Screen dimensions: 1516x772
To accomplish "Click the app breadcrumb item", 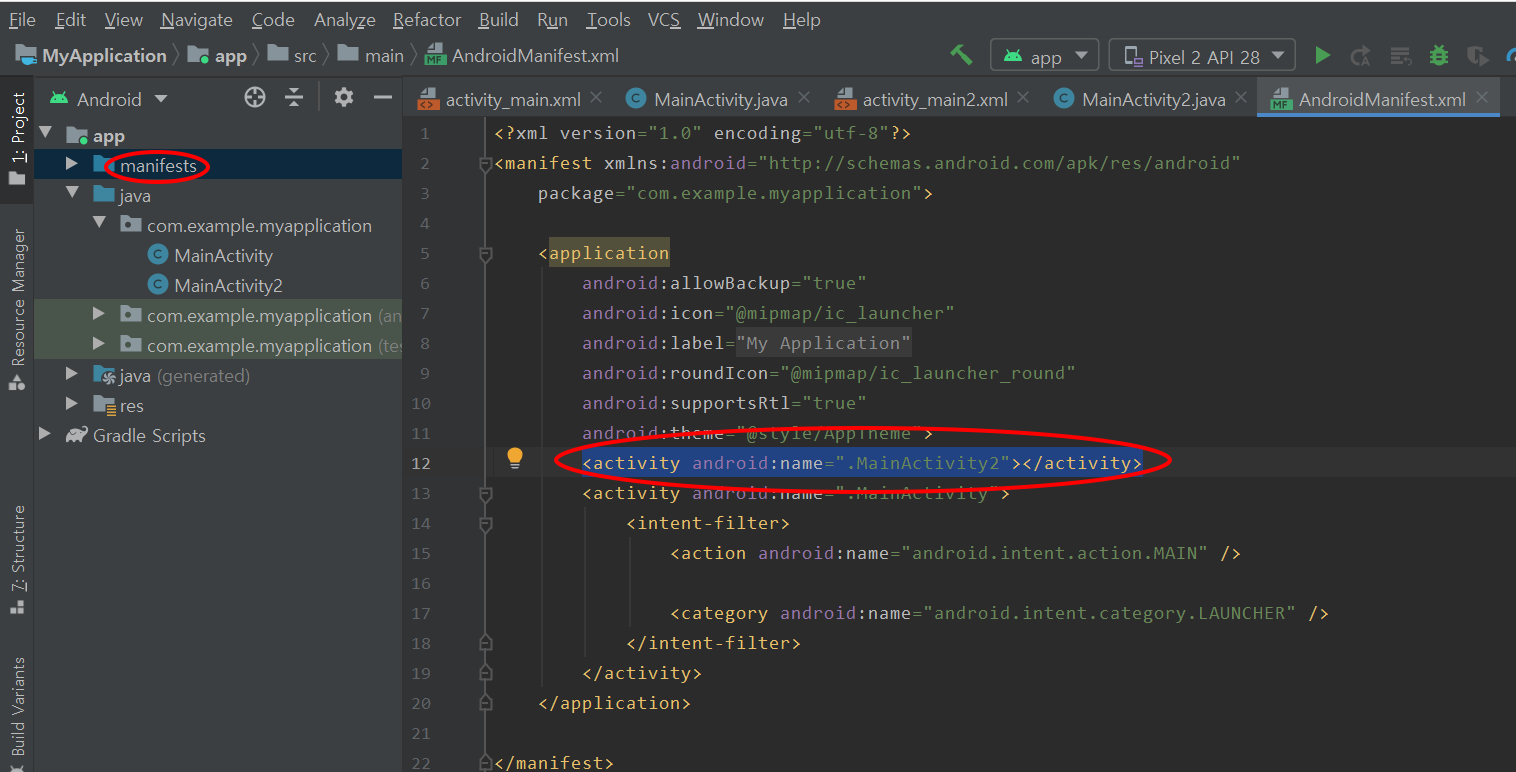I will tap(217, 56).
